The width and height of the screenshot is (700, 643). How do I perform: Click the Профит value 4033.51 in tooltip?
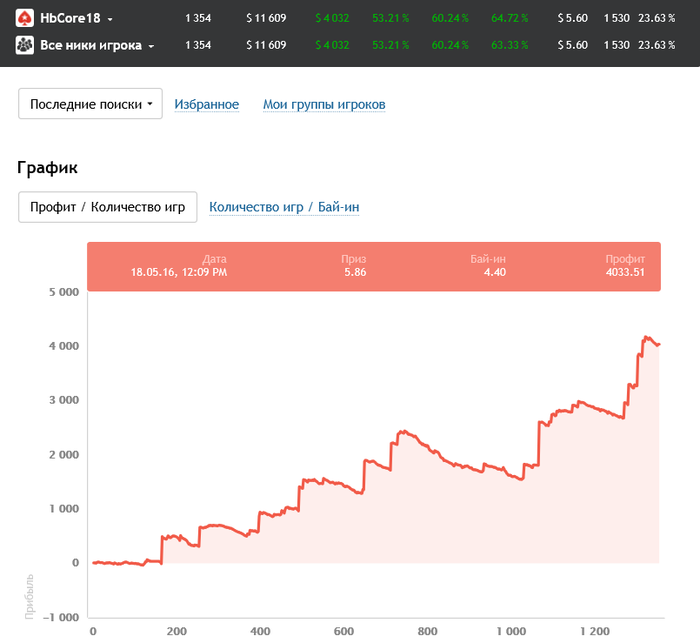point(625,272)
